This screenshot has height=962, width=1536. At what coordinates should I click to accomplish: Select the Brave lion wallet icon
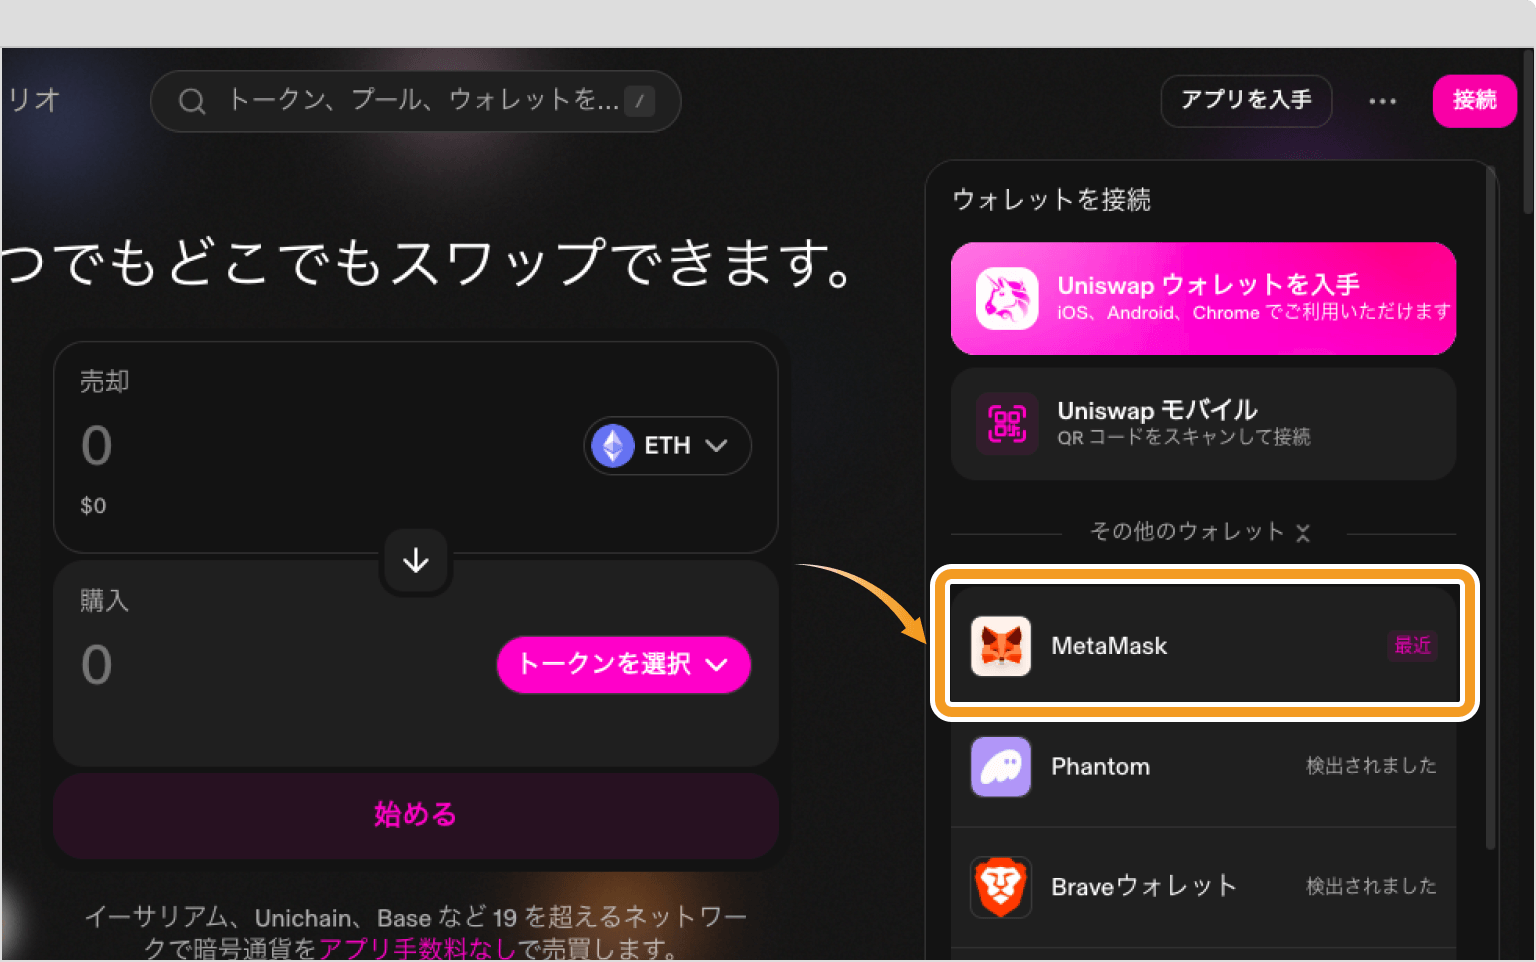[x=1000, y=886]
